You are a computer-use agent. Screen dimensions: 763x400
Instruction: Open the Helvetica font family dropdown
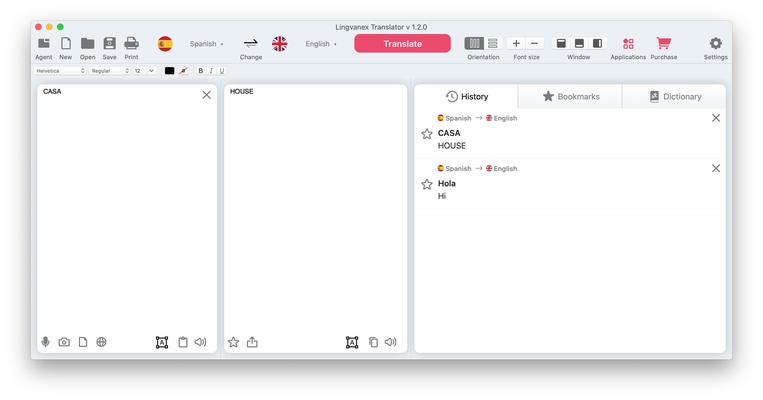(60, 71)
